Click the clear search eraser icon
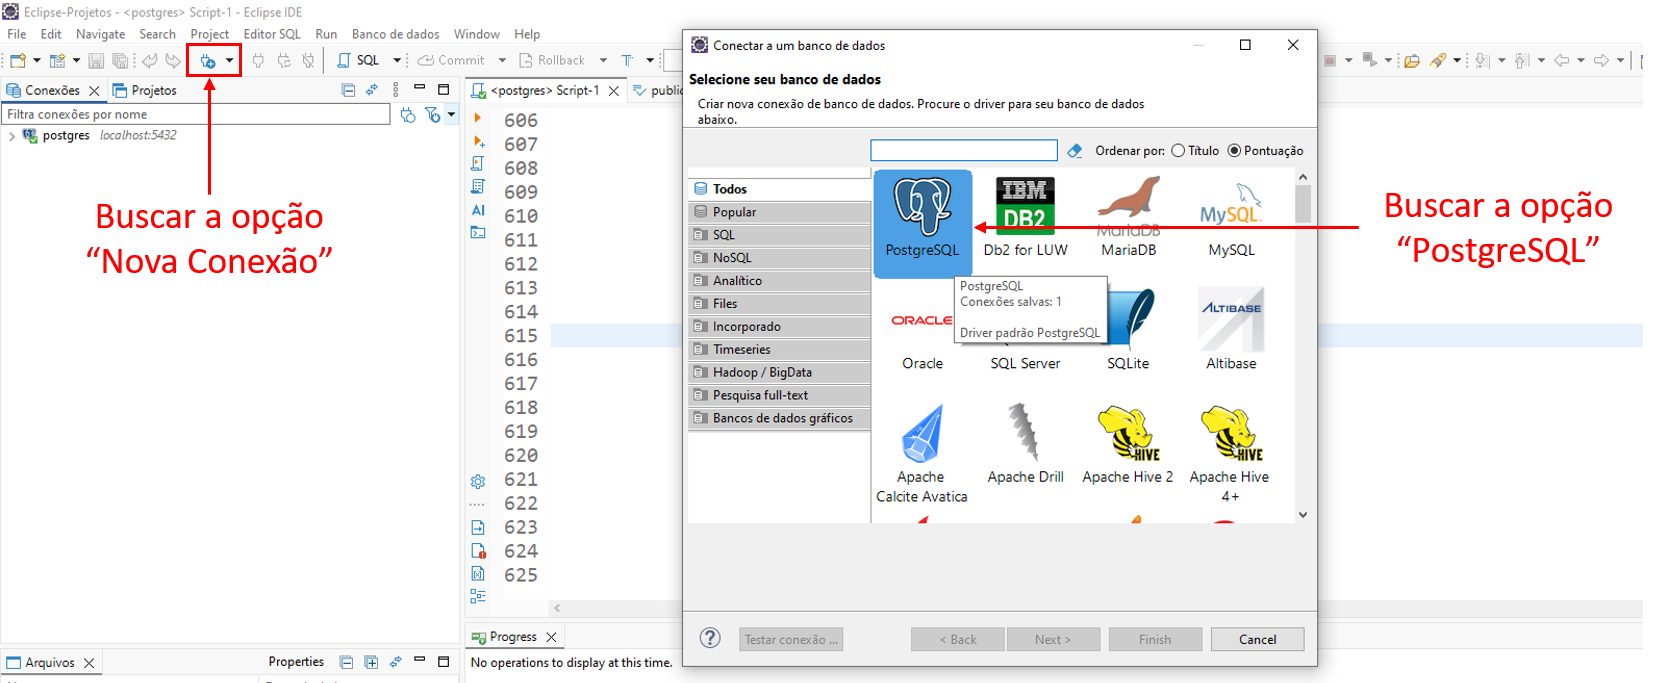 1075,151
